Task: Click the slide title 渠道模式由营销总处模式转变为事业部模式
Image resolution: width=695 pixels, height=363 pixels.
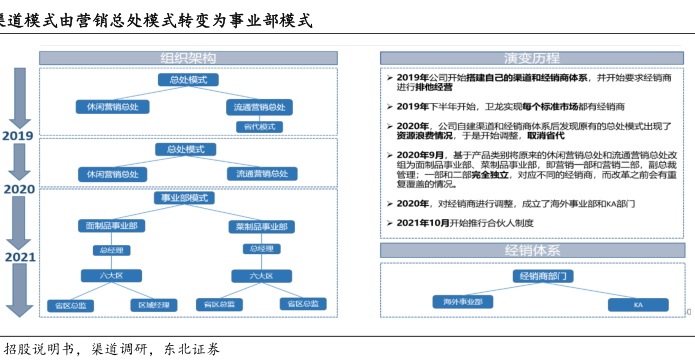Action: coord(155,20)
